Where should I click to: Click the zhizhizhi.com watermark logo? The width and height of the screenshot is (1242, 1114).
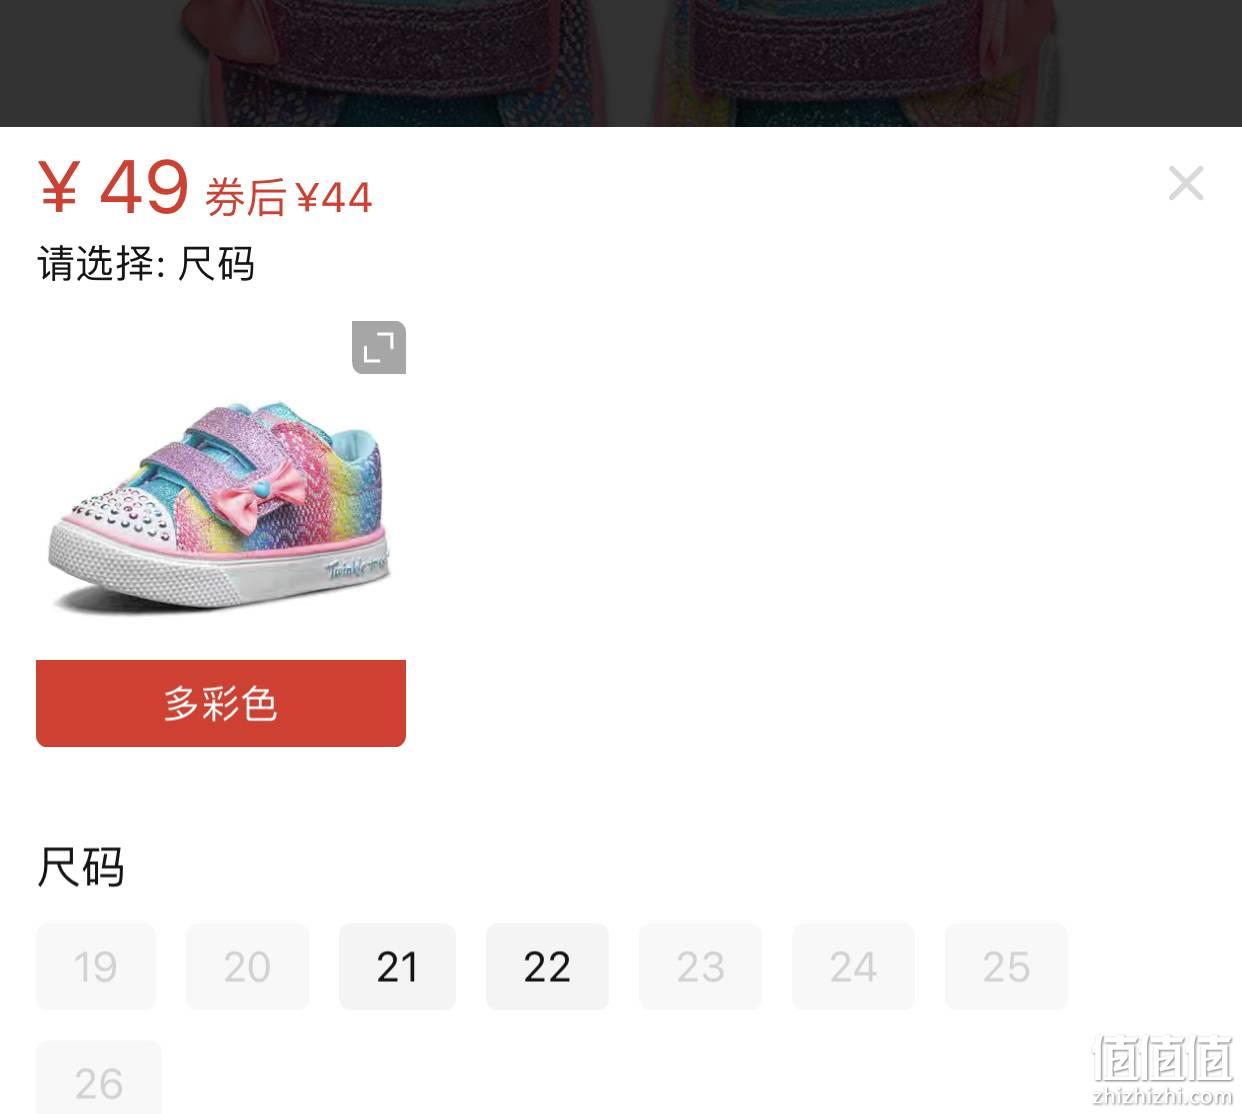coord(1163,1070)
